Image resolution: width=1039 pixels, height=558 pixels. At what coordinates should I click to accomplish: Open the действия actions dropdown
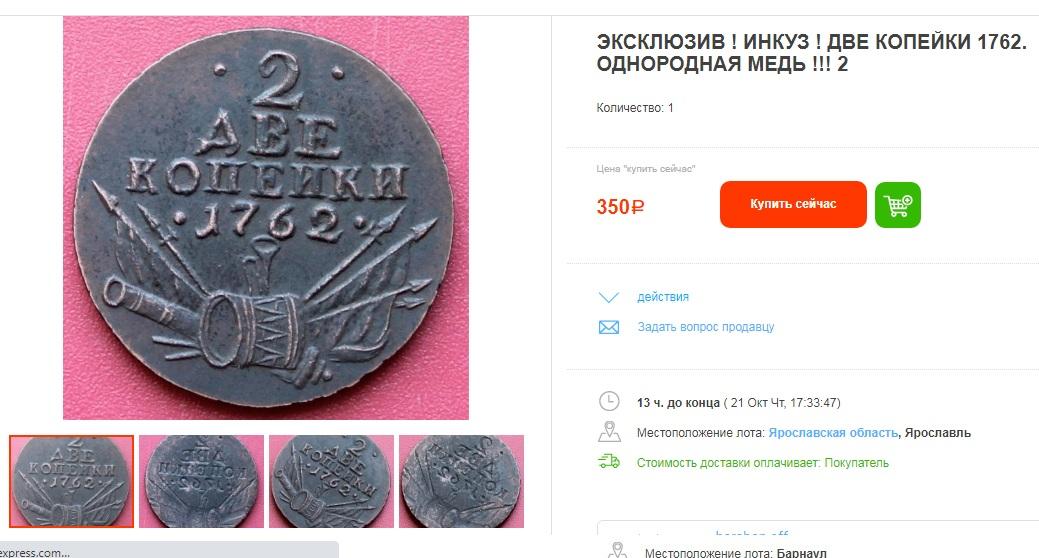[x=663, y=297]
